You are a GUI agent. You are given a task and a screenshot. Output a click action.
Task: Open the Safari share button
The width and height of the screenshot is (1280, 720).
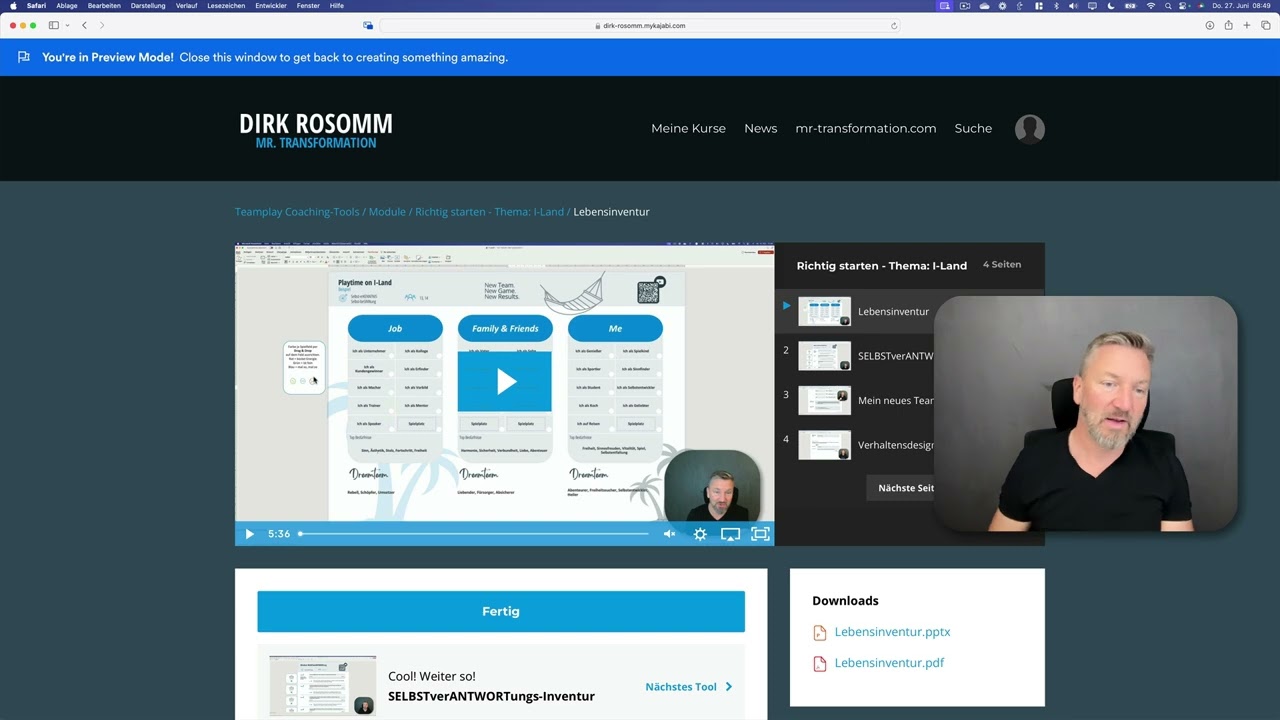tap(1228, 25)
